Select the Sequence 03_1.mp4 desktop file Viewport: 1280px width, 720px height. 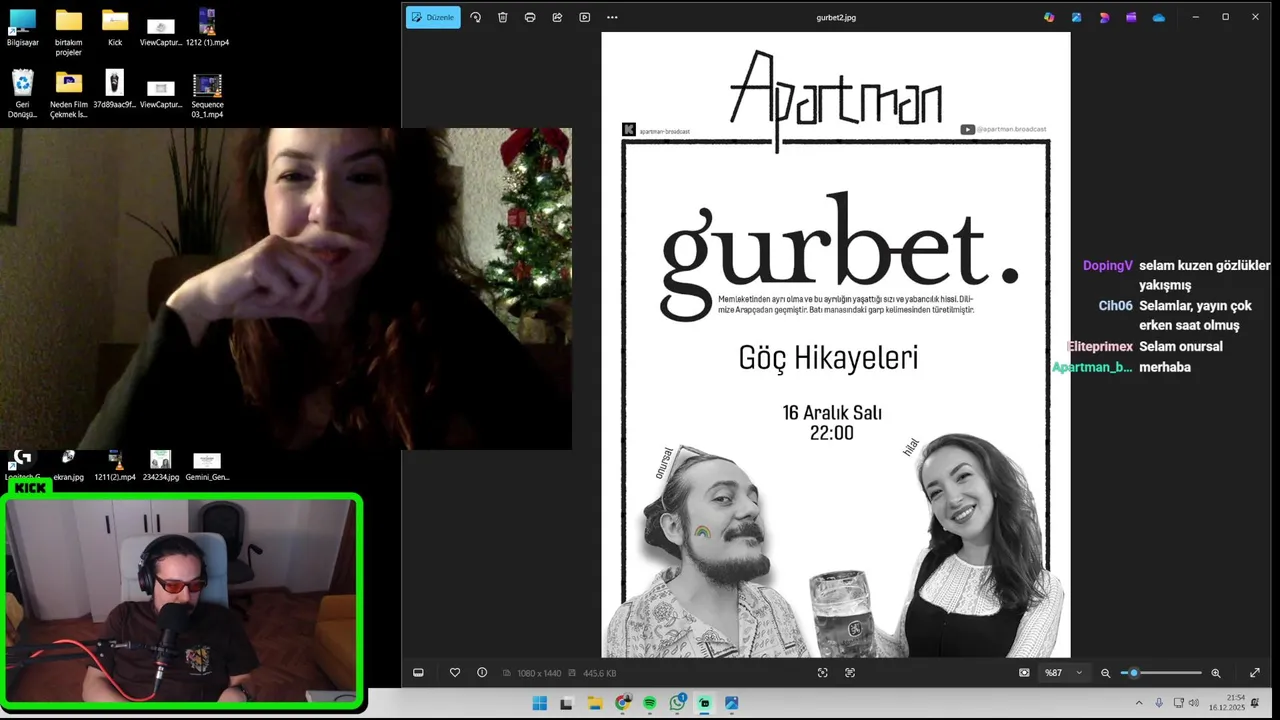click(207, 94)
